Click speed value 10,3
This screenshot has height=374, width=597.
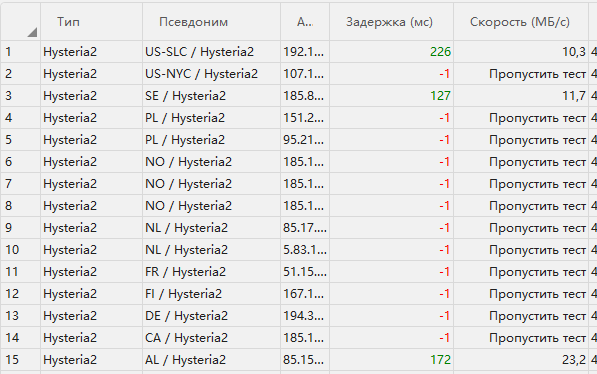tap(574, 52)
